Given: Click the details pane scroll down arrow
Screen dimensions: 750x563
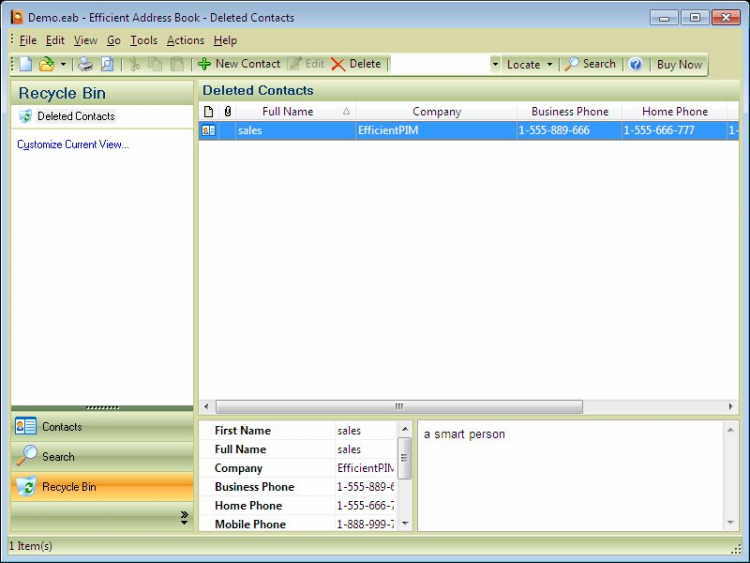Looking at the screenshot, I should tap(405, 523).
